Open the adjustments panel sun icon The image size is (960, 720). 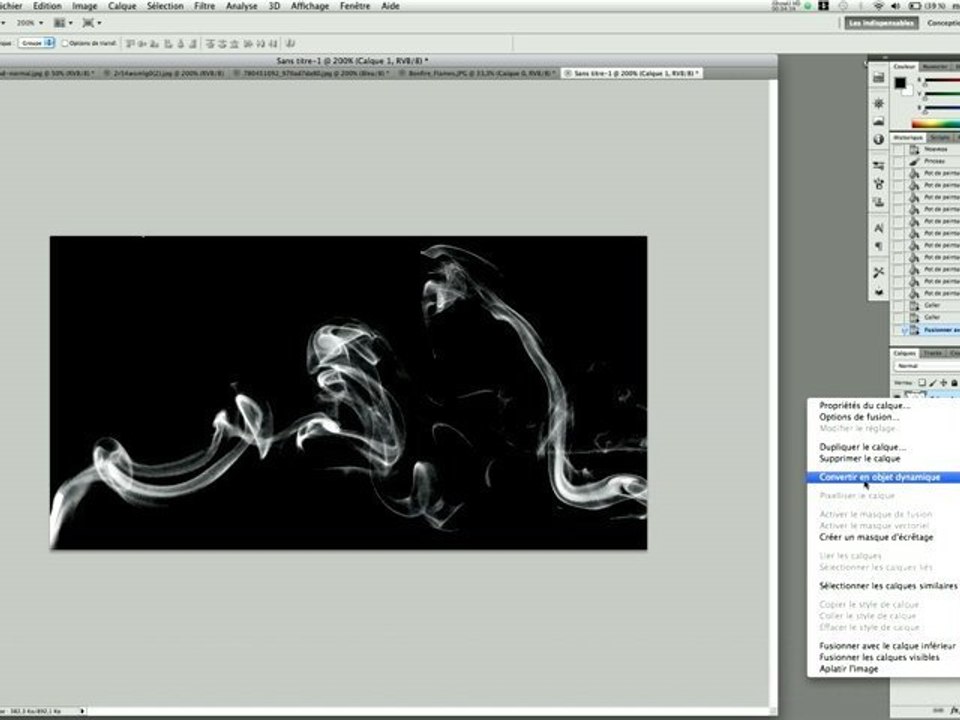pyautogui.click(x=879, y=103)
